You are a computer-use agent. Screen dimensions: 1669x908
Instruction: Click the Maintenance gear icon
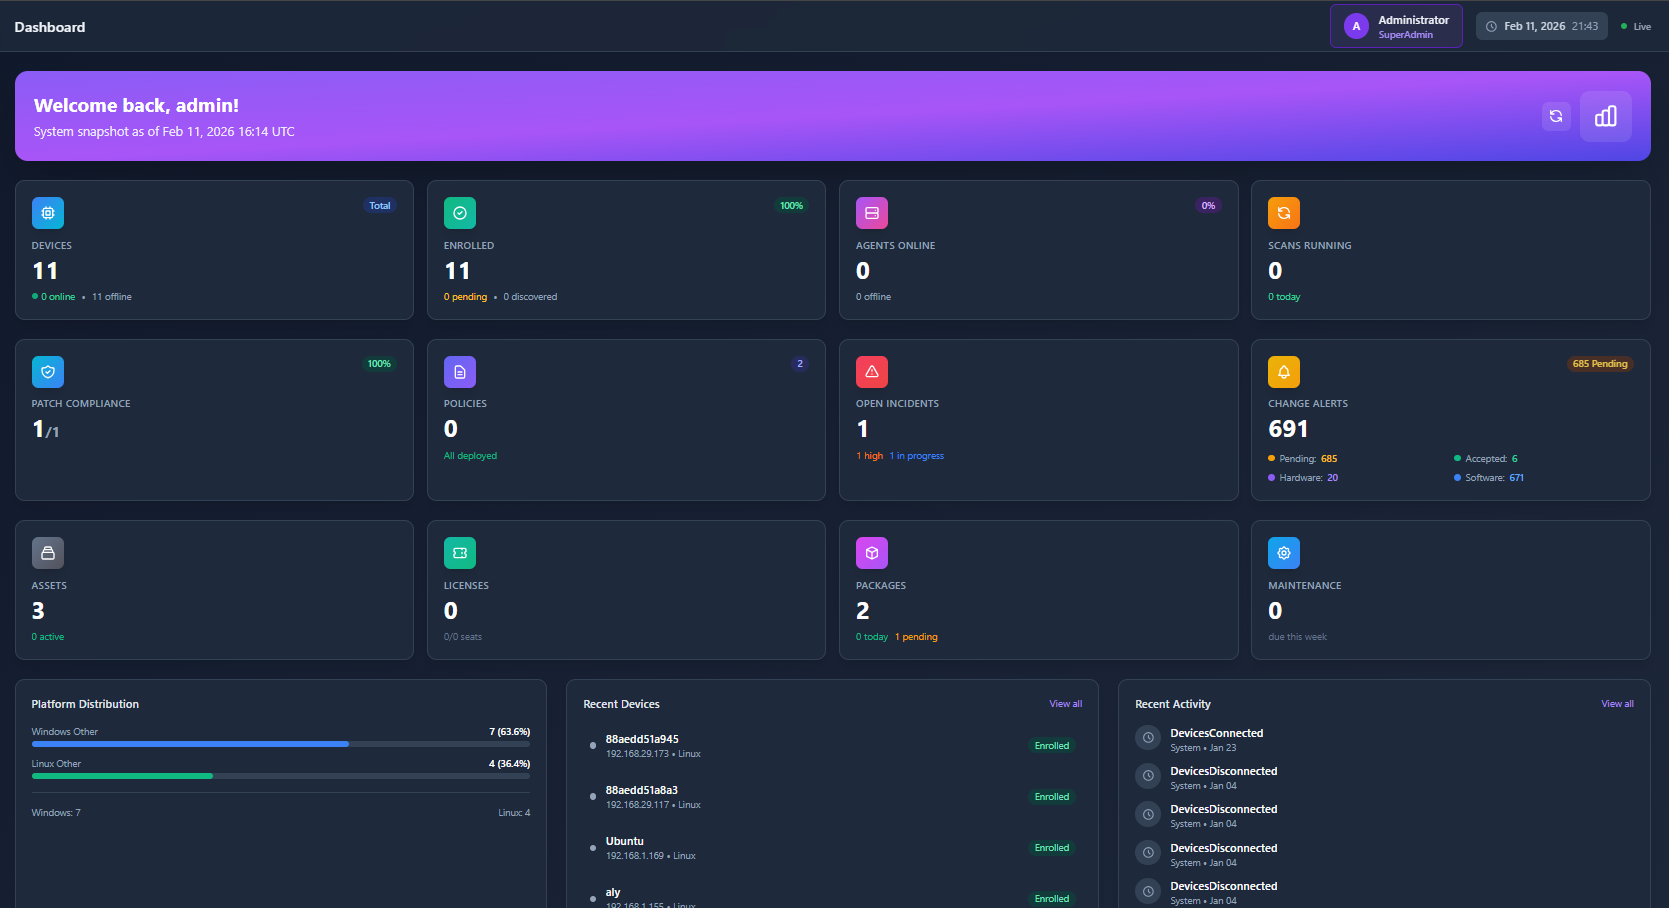(x=1283, y=552)
